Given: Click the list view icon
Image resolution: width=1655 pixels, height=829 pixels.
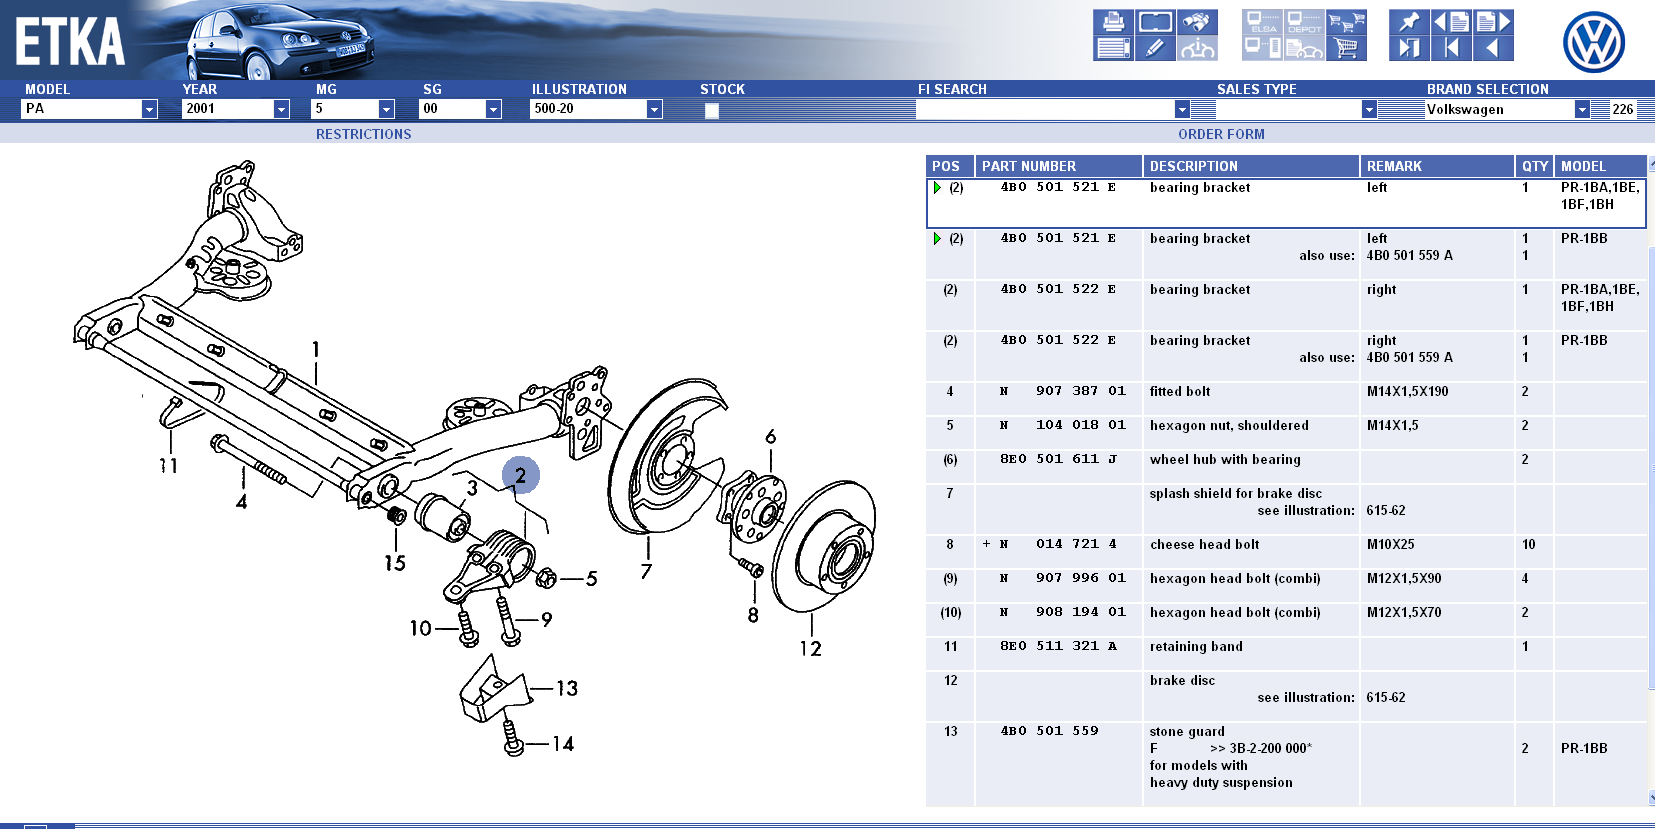Looking at the screenshot, I should point(1112,47).
